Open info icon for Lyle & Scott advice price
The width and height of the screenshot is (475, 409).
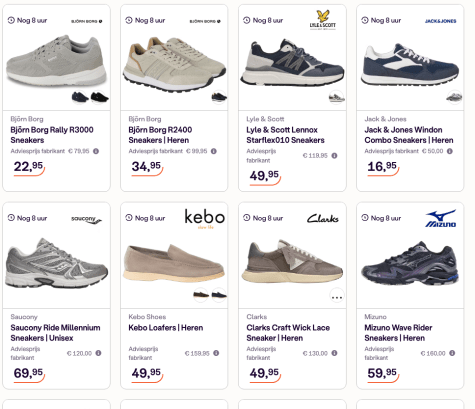point(334,155)
